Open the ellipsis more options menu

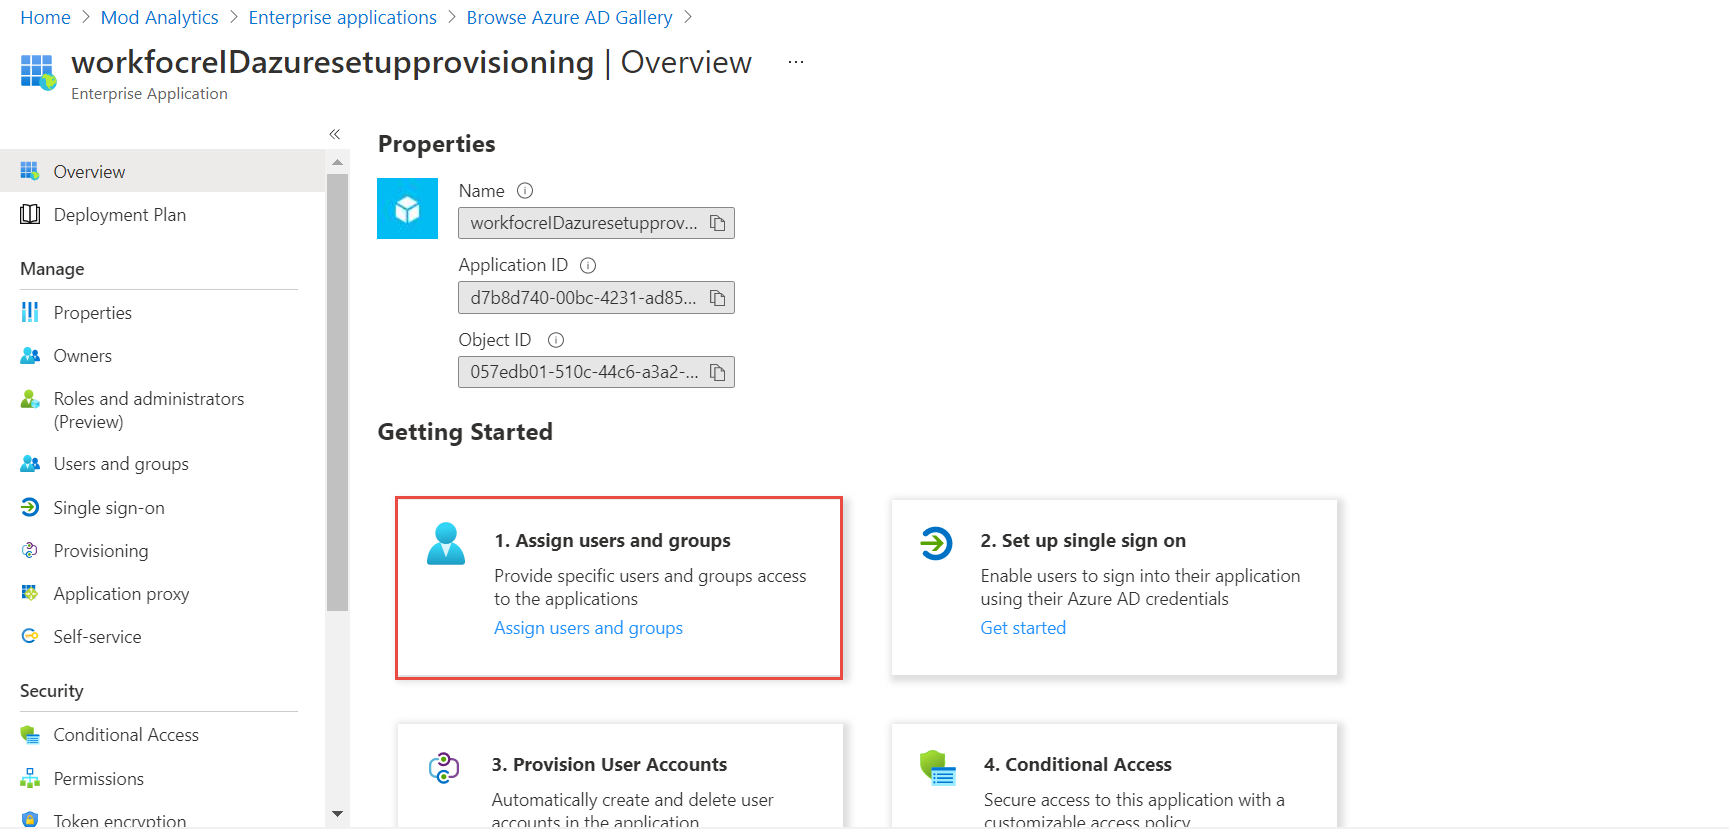coord(796,62)
